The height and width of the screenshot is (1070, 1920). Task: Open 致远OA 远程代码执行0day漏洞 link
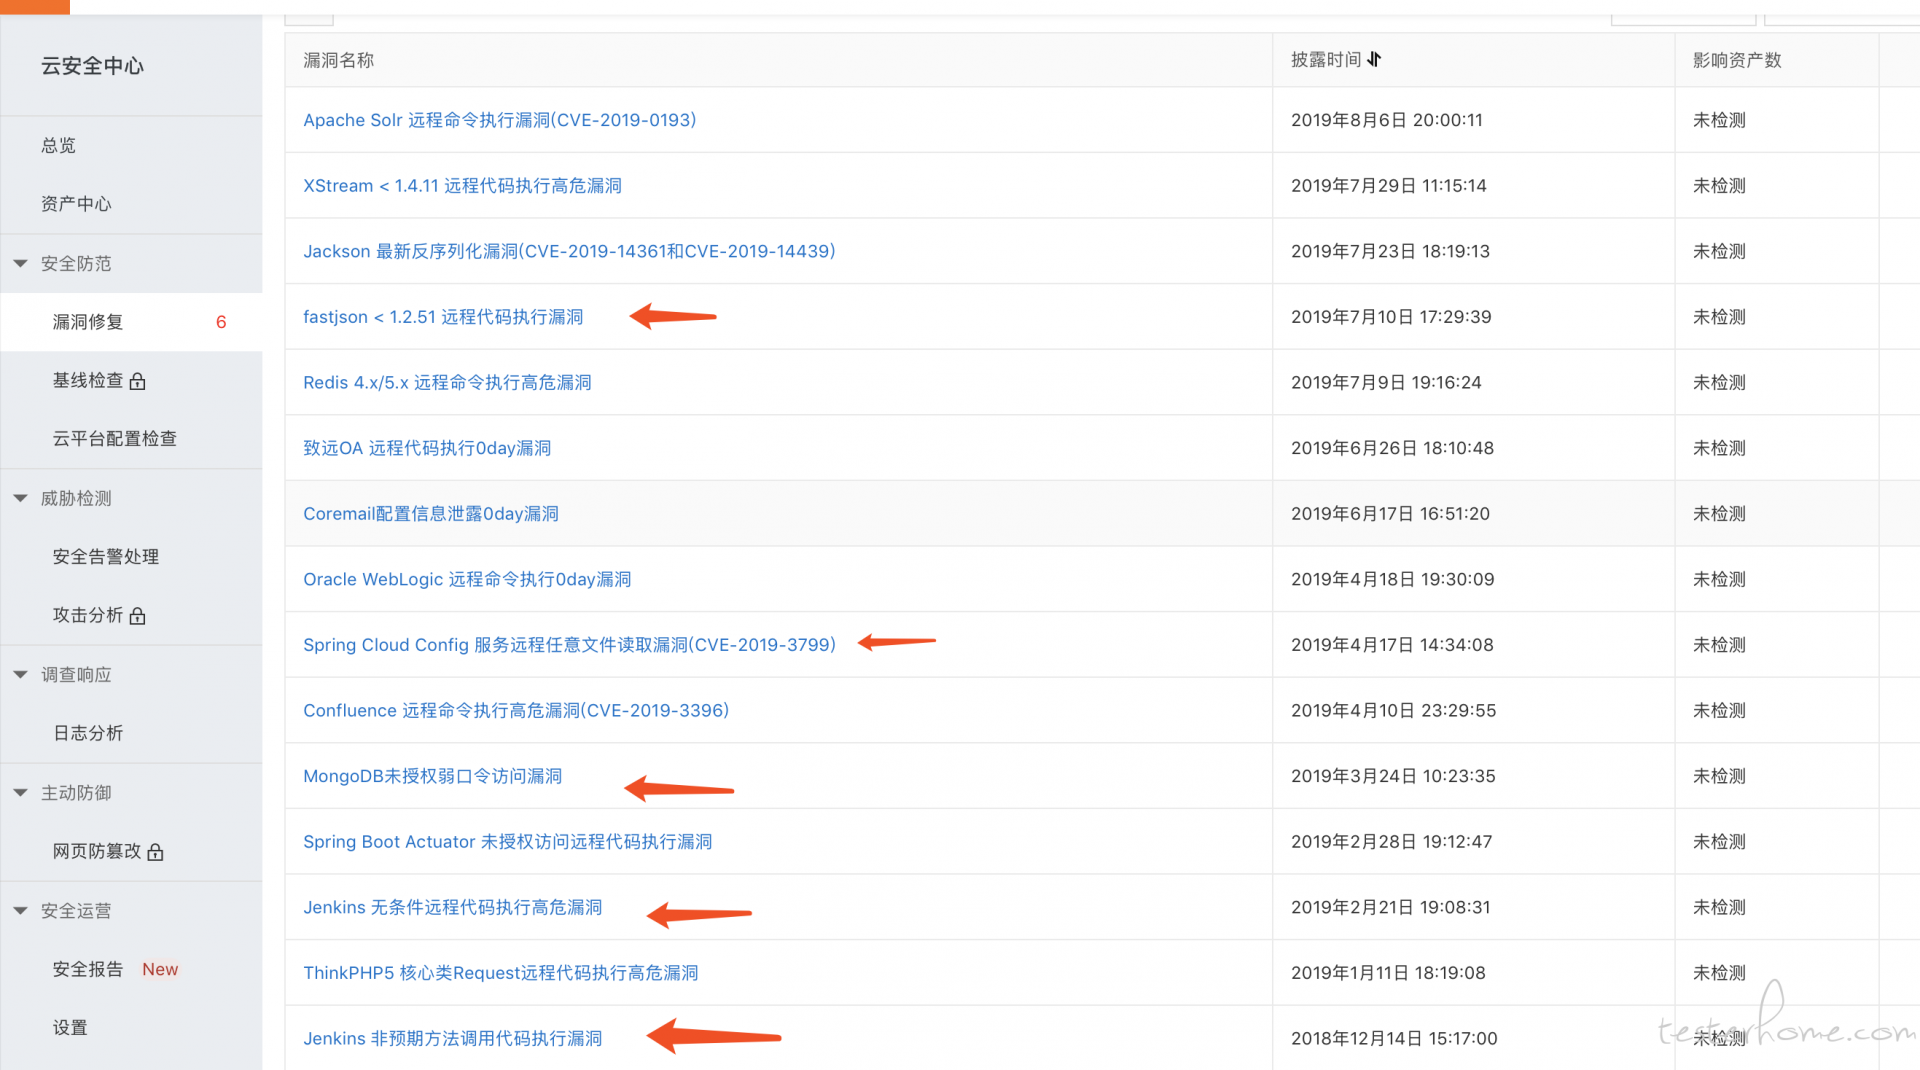coord(427,448)
